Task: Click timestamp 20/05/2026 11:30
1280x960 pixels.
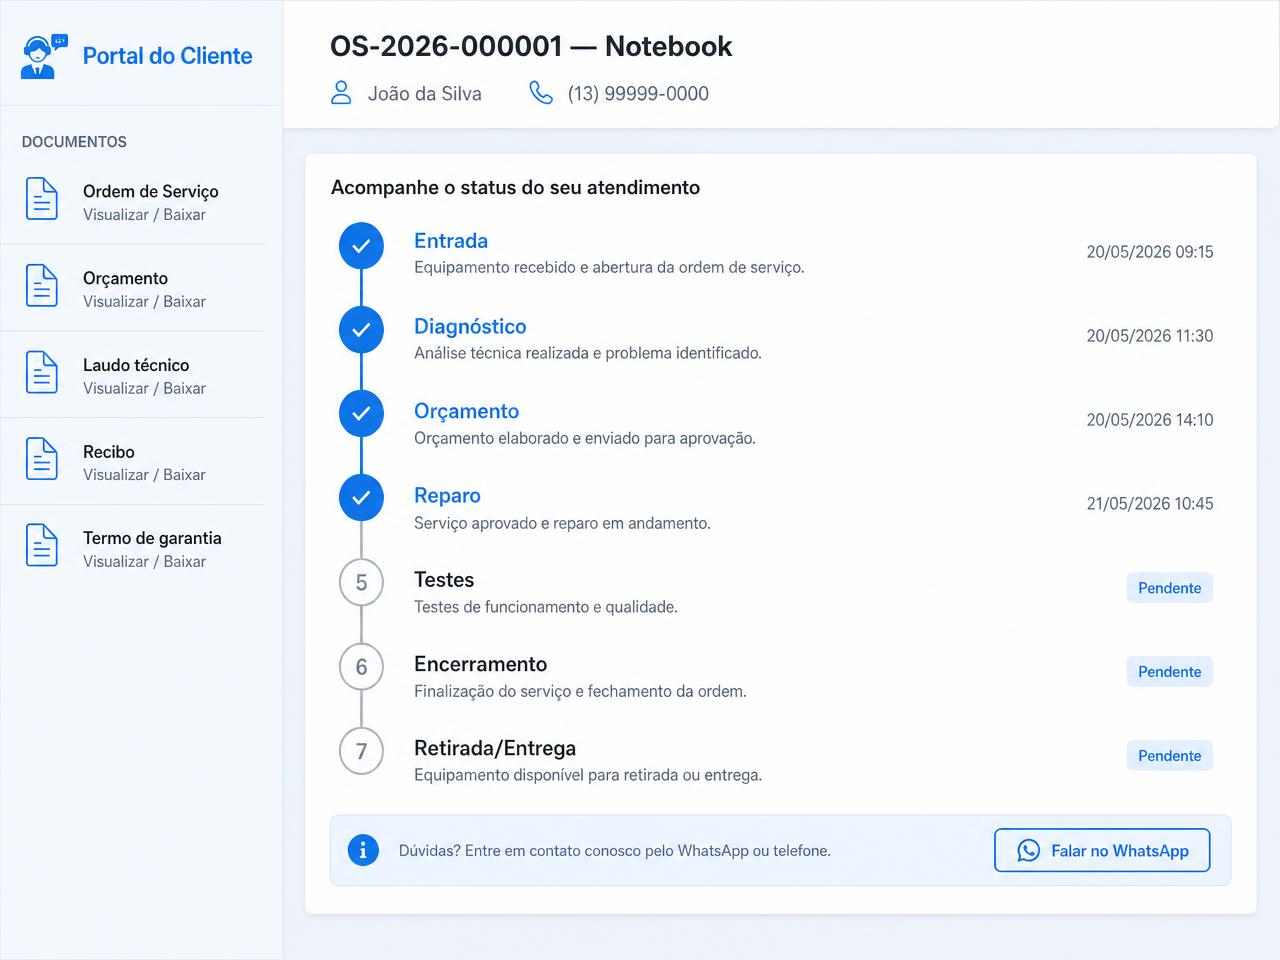Action: point(1150,336)
